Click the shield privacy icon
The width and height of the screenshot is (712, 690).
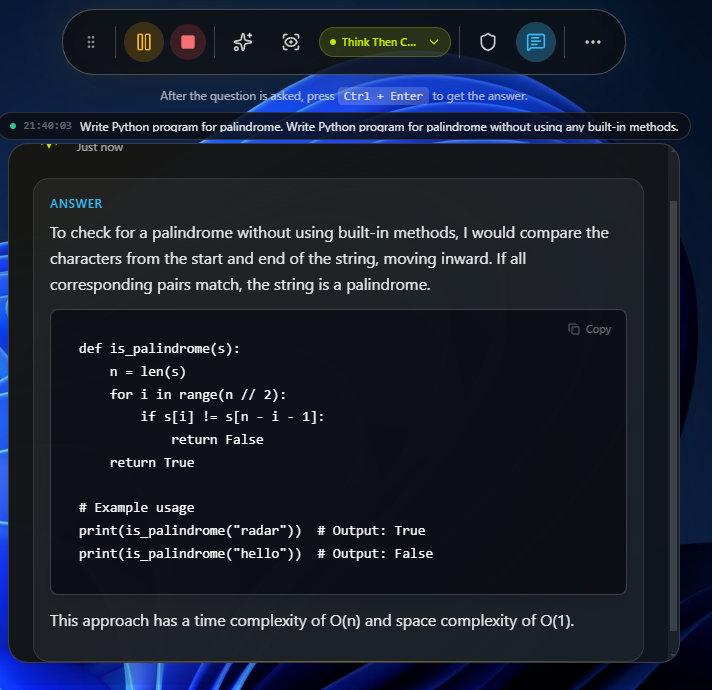coord(488,42)
